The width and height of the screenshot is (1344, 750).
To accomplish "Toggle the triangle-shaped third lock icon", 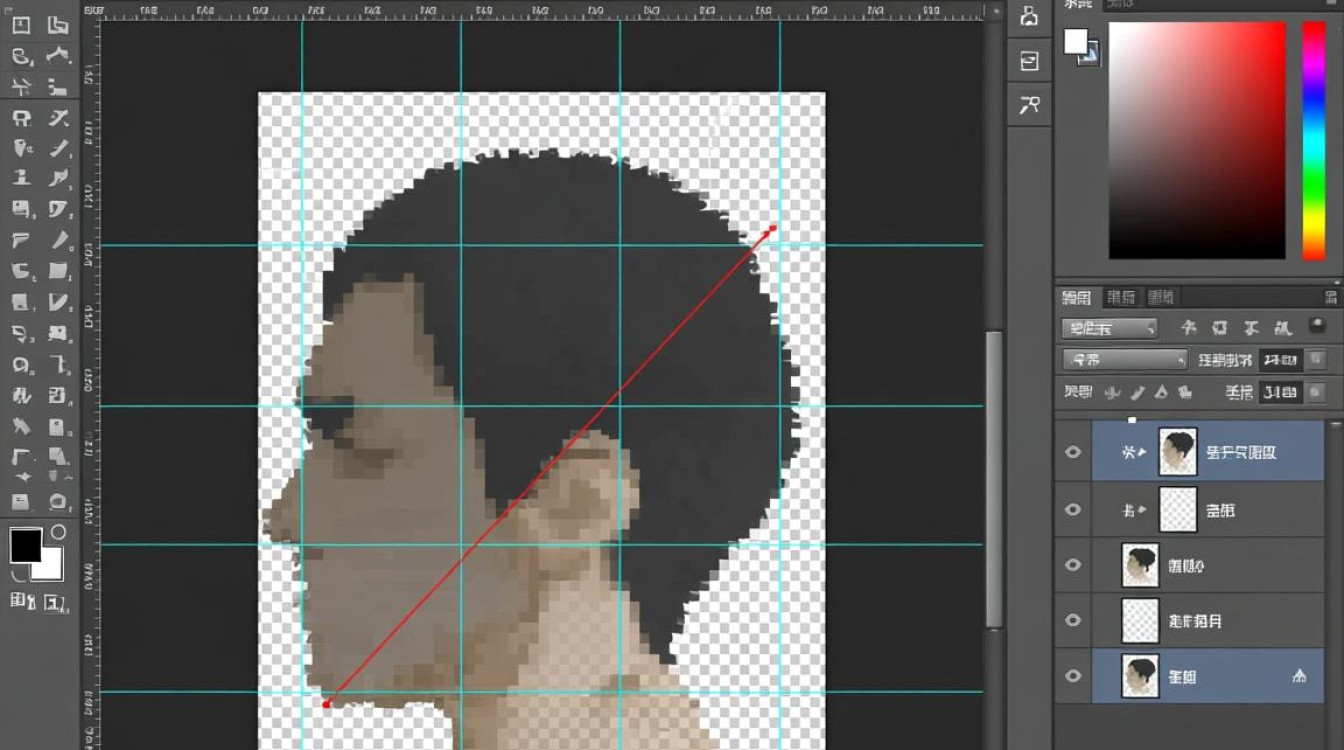I will [1162, 392].
